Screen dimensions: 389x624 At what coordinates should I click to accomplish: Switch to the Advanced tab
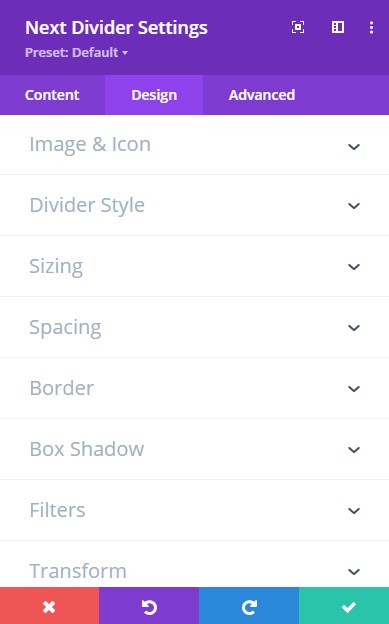point(262,95)
